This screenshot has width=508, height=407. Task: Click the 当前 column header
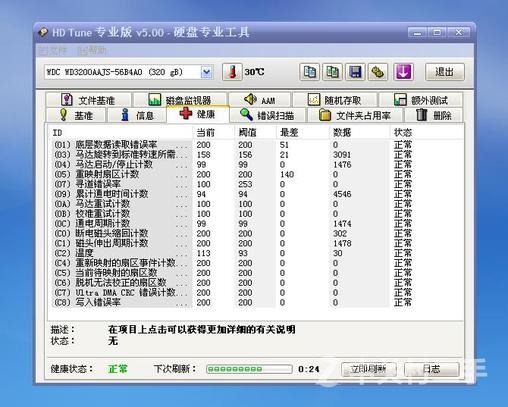(x=213, y=132)
